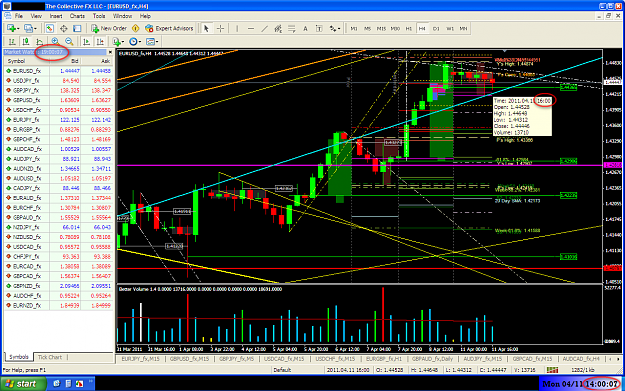Open the View menu

[36, 16]
